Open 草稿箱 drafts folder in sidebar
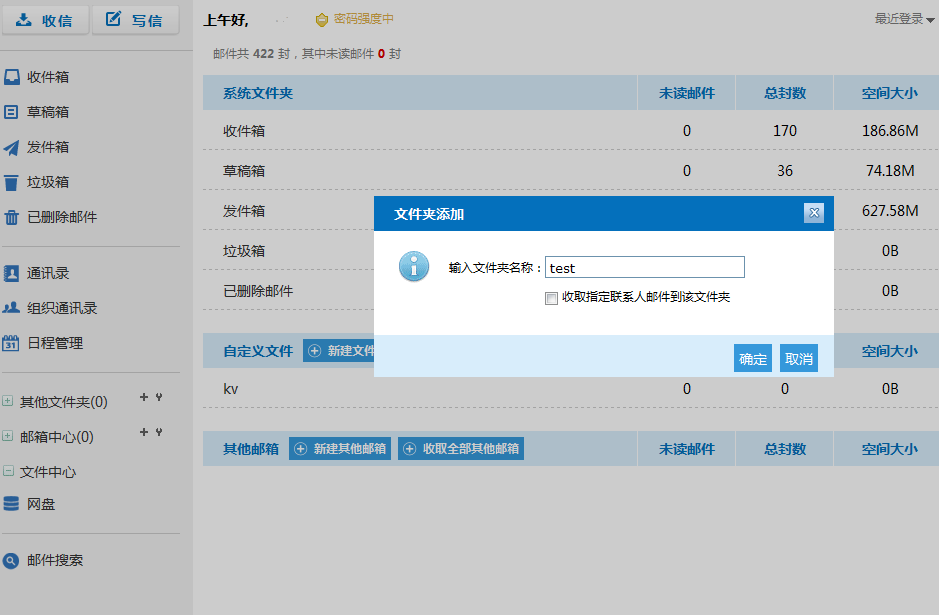 (x=47, y=112)
